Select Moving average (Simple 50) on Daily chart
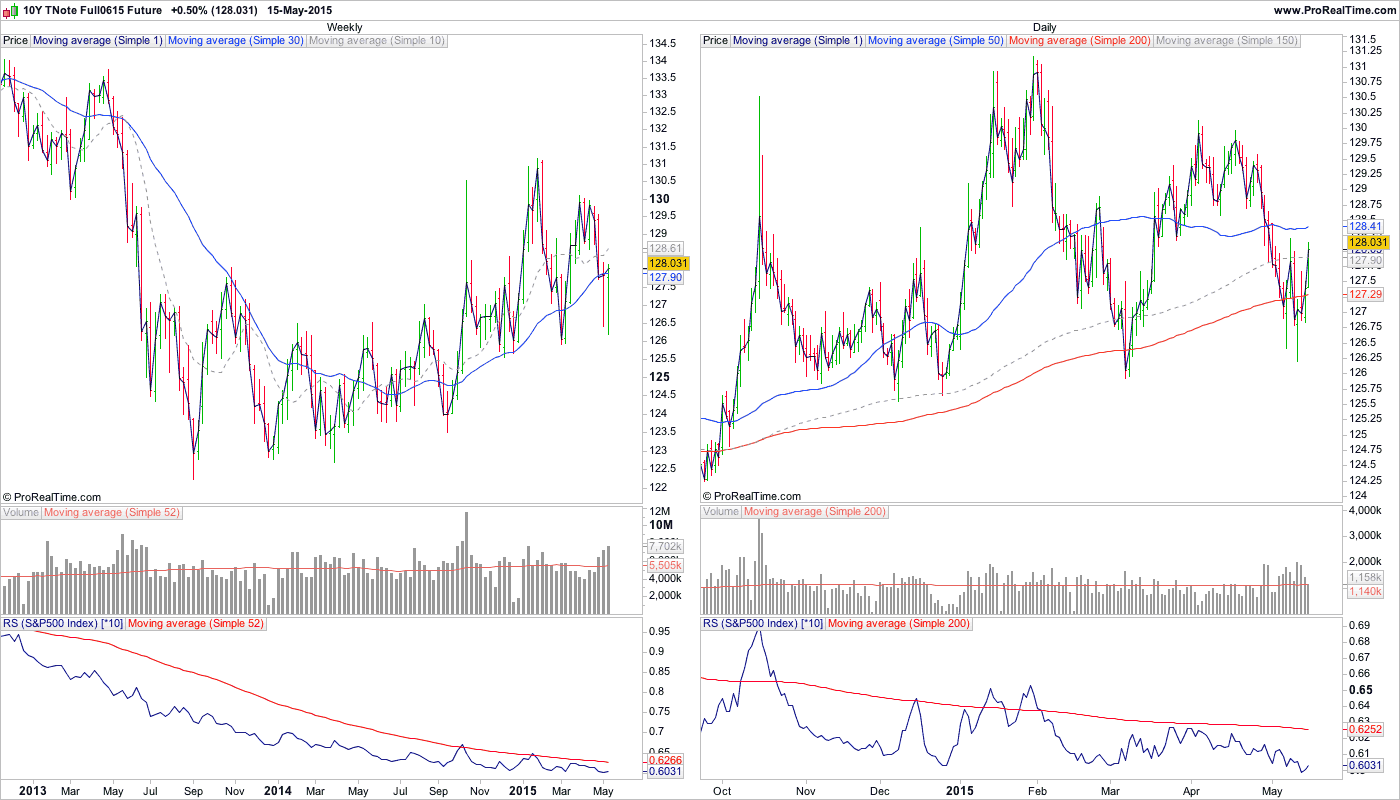 (935, 41)
